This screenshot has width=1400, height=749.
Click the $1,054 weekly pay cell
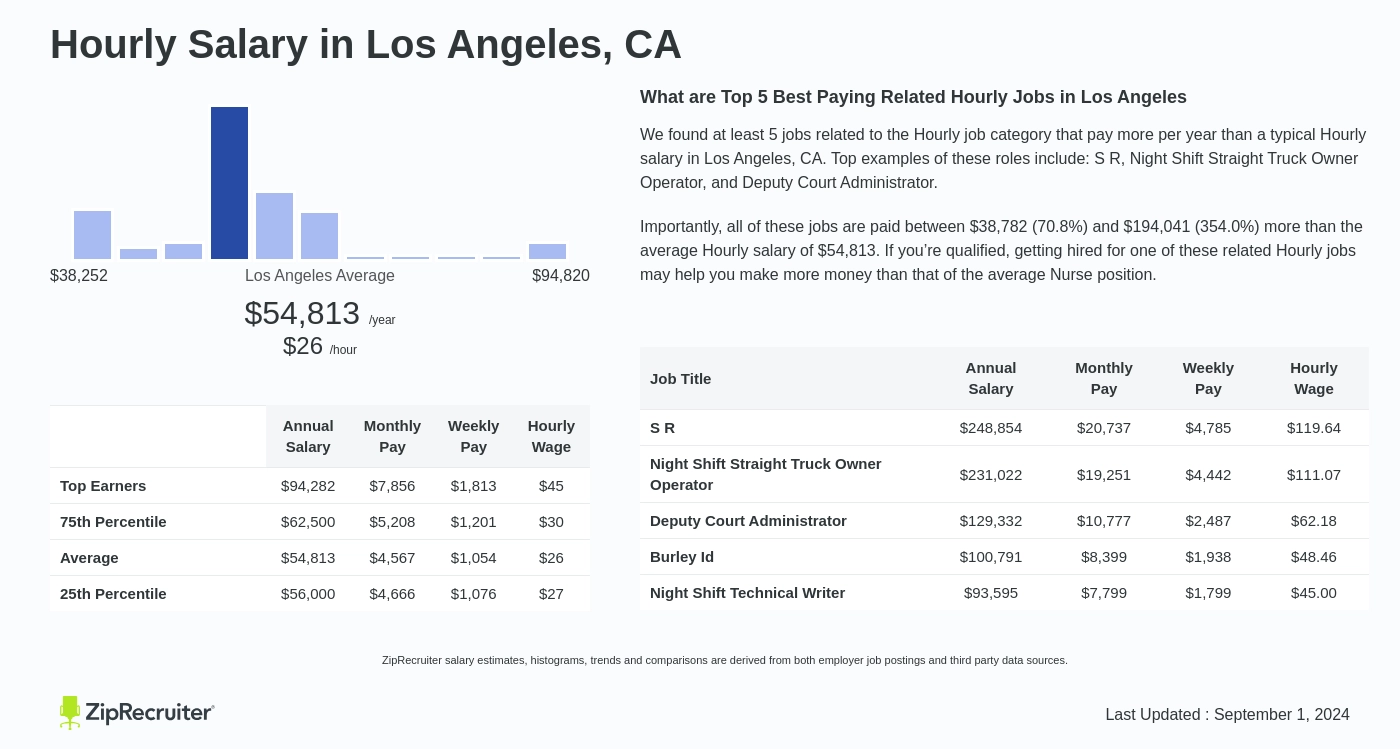pos(473,558)
